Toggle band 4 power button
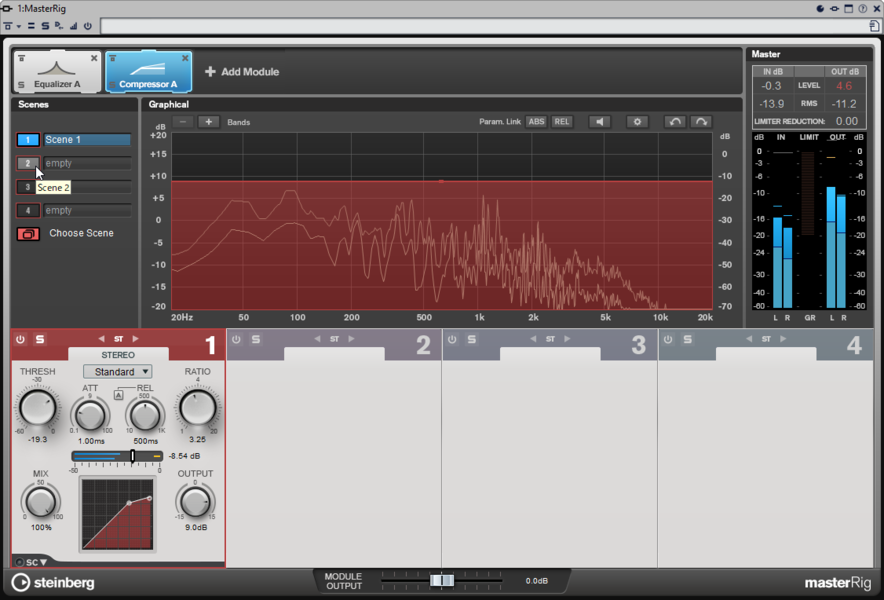884x600 pixels. click(668, 339)
